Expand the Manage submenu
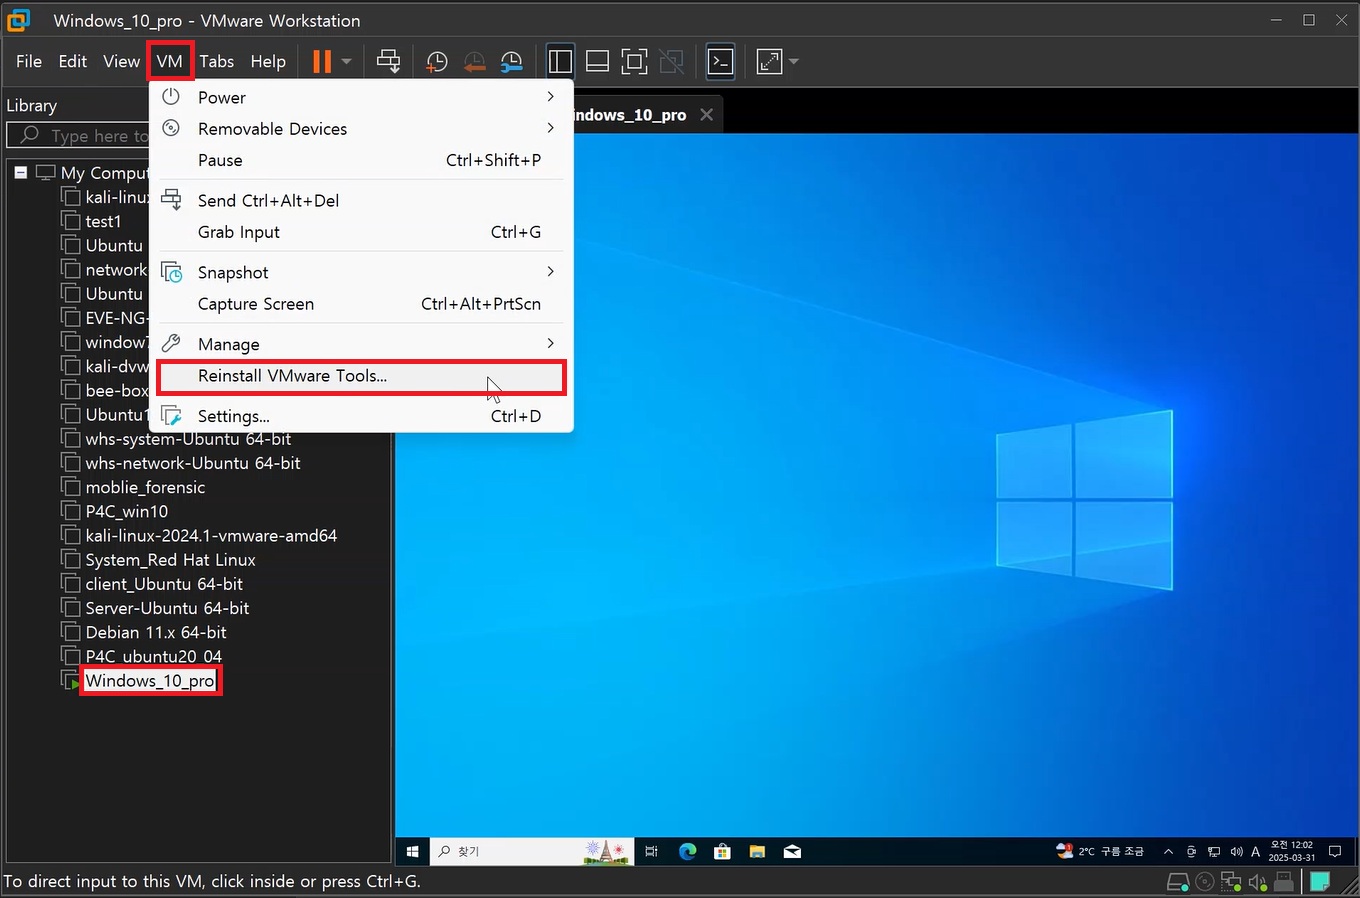 pyautogui.click(x=360, y=344)
